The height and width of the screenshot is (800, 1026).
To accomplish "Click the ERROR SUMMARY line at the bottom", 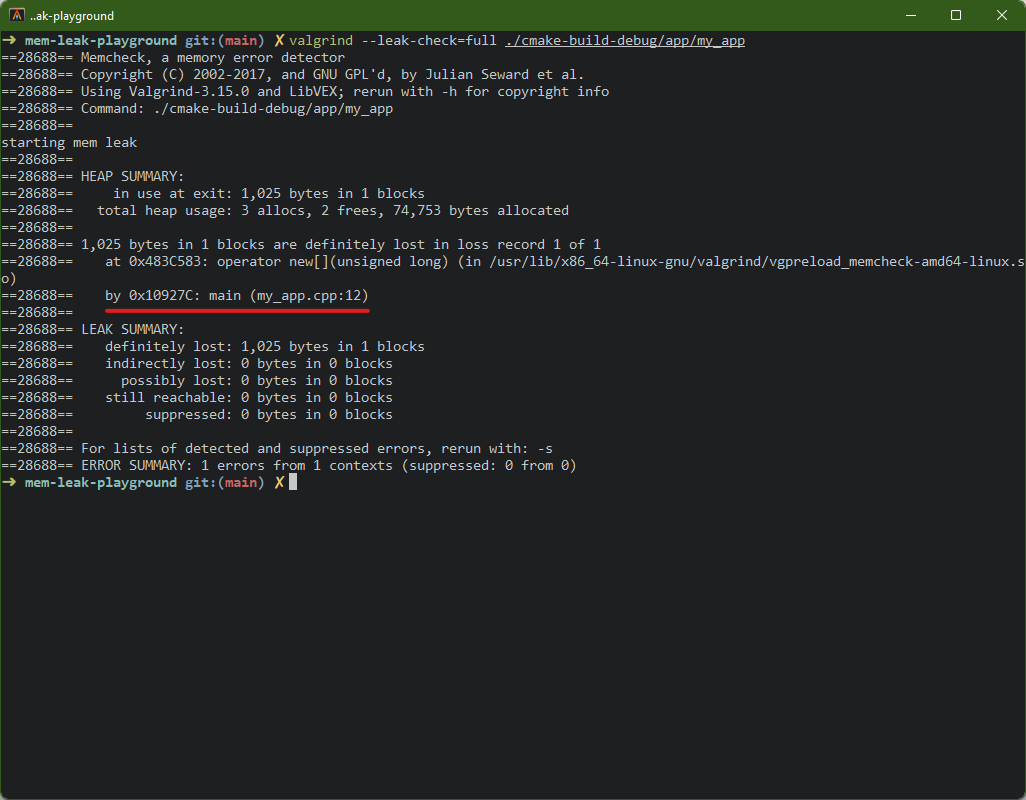I will pos(300,465).
